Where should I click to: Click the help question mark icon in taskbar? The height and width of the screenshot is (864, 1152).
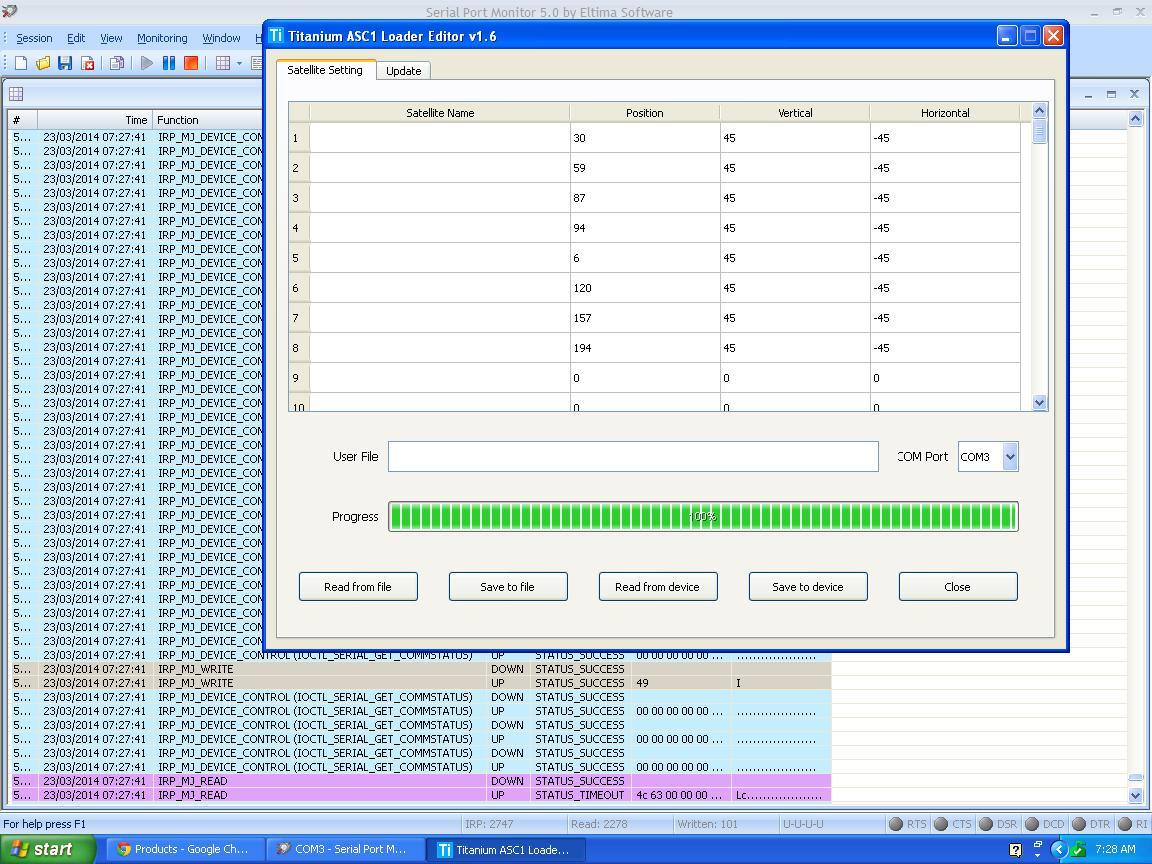(x=1015, y=850)
